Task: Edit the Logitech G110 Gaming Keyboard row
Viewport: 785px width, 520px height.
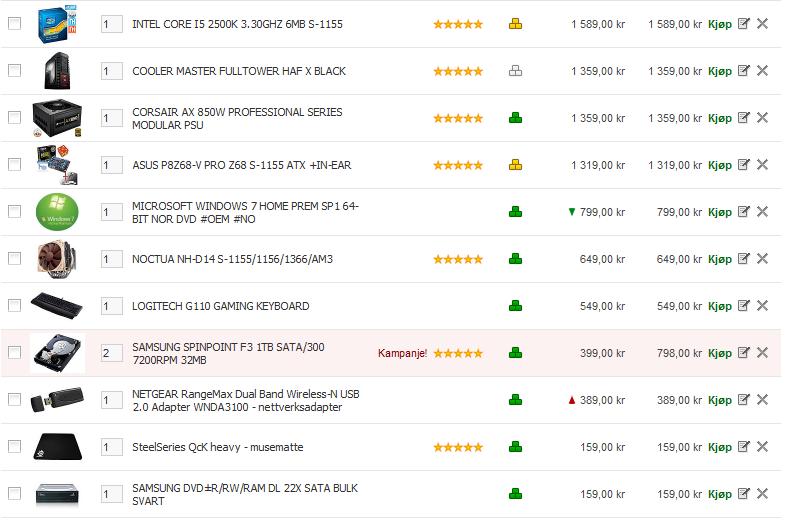Action: click(x=743, y=306)
